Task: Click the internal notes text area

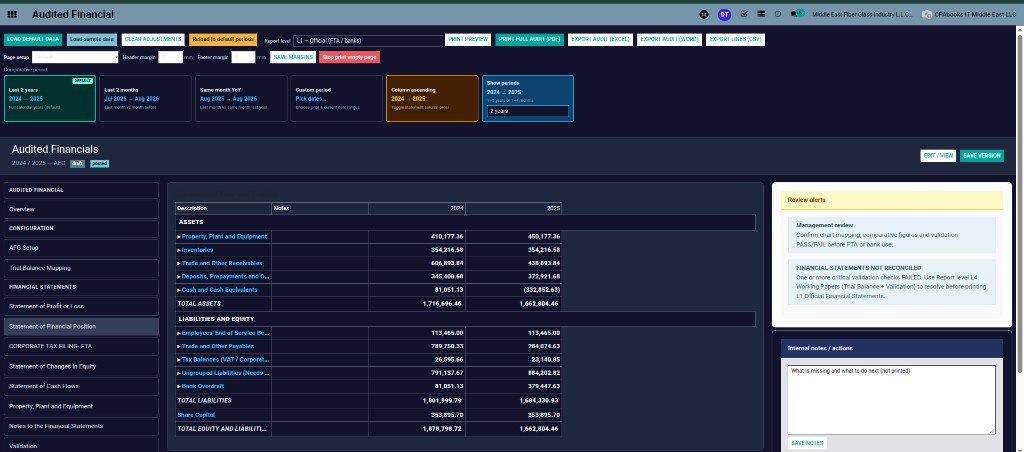Action: tap(891, 400)
